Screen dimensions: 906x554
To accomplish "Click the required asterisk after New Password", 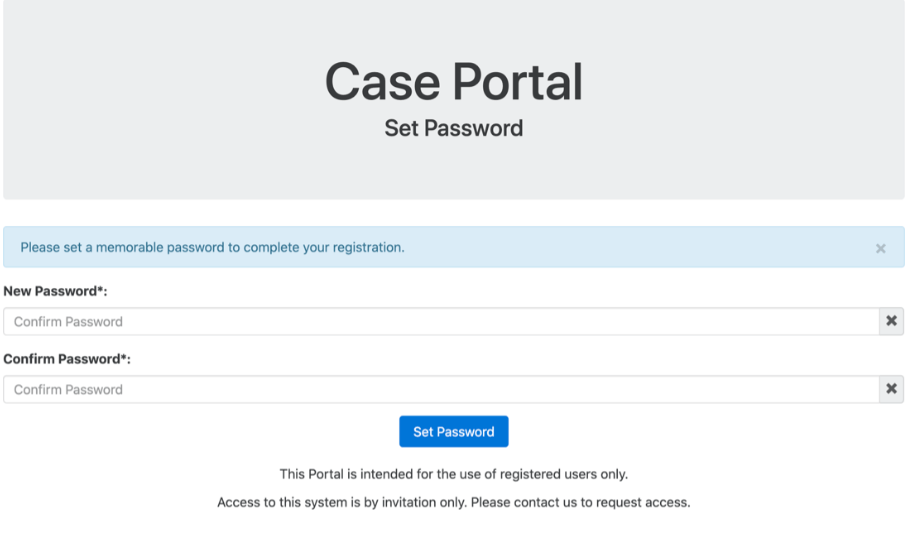I will tap(100, 289).
